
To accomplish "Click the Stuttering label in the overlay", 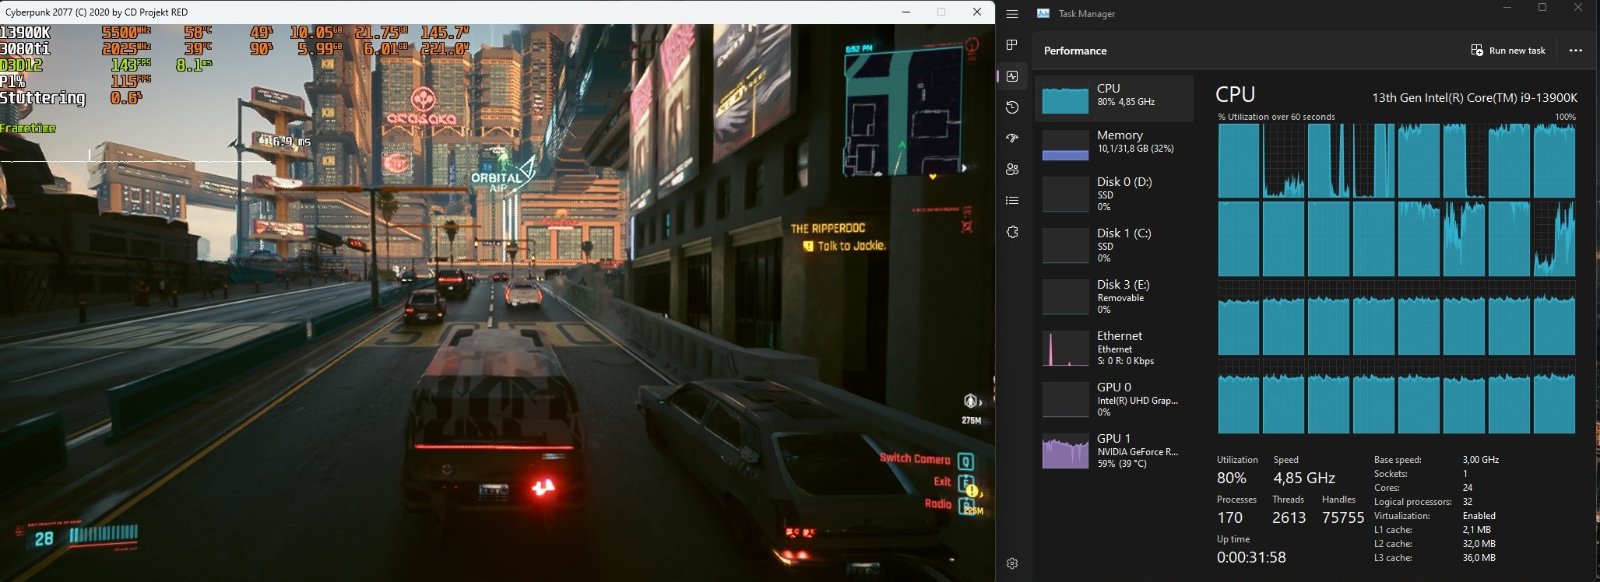I will [43, 98].
